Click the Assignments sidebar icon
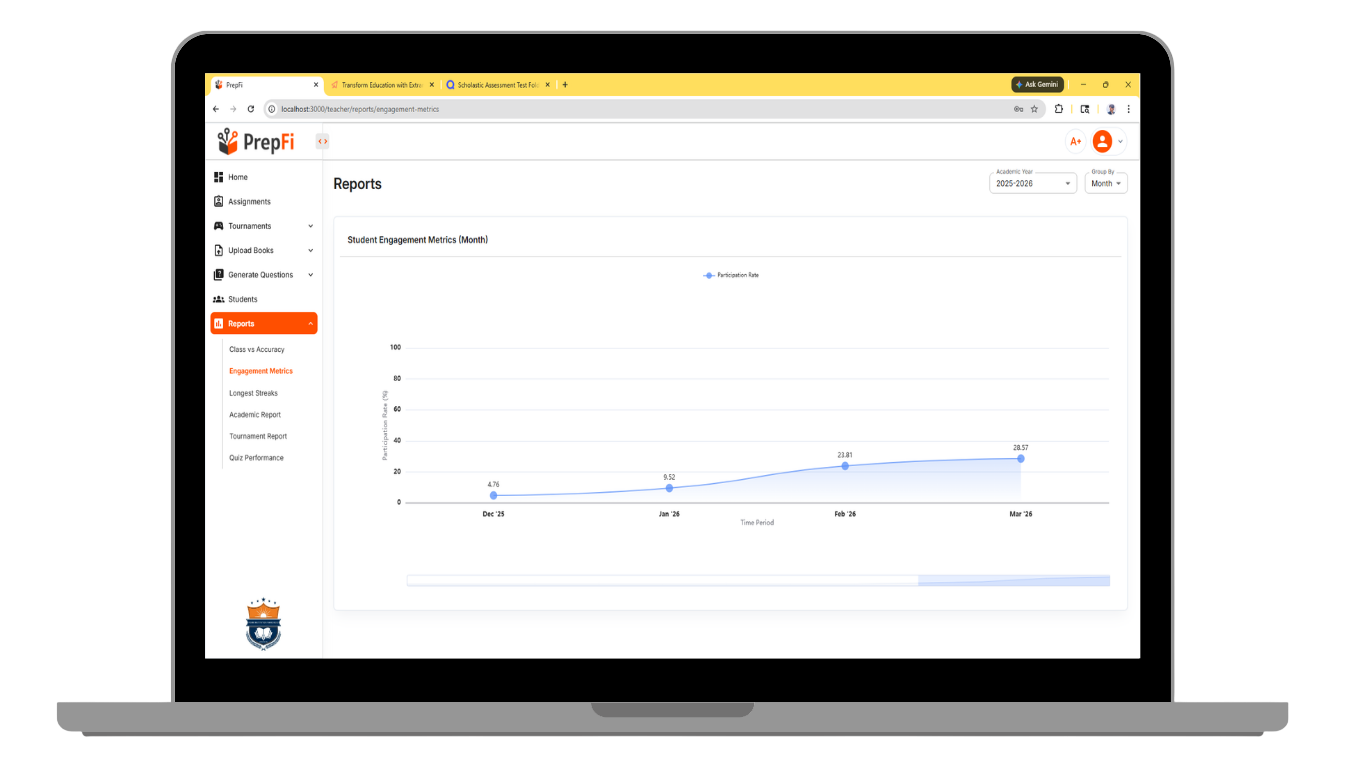This screenshot has width=1366, height=768. 218,201
